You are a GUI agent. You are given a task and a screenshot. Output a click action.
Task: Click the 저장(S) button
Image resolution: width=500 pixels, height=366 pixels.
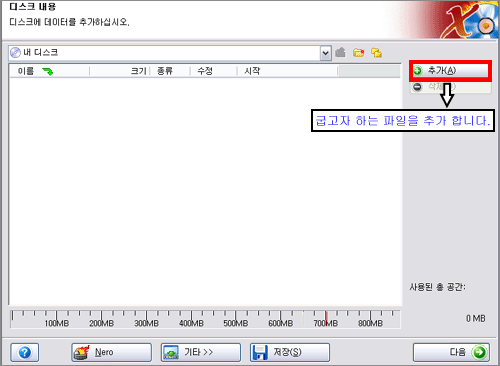290,352
